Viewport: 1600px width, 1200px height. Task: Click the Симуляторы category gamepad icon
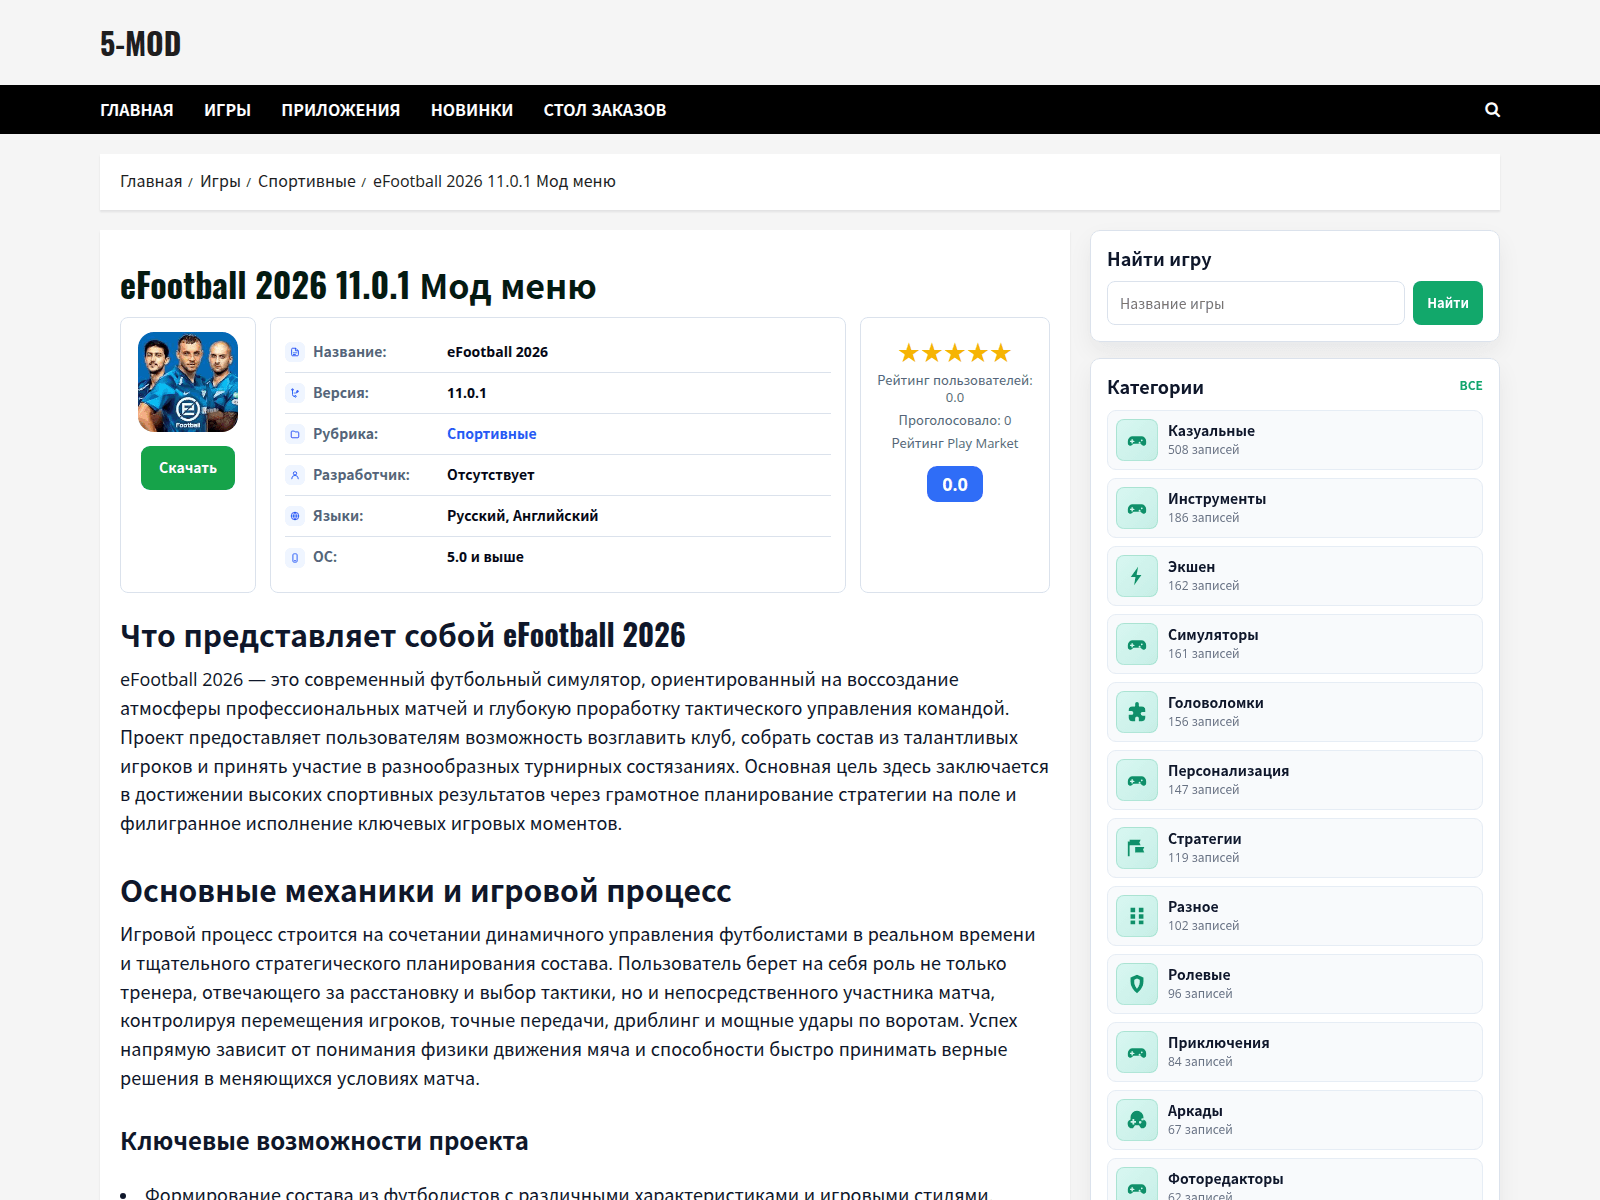1137,644
